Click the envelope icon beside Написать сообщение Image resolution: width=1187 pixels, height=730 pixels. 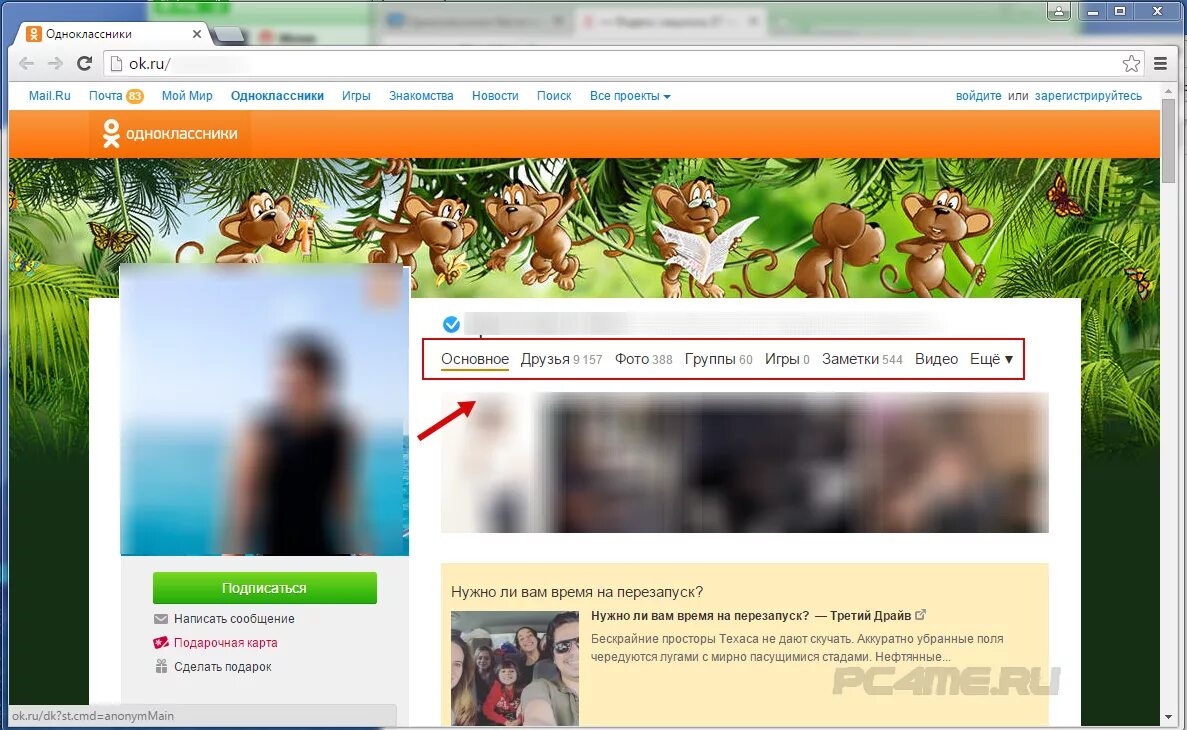pyautogui.click(x=160, y=619)
